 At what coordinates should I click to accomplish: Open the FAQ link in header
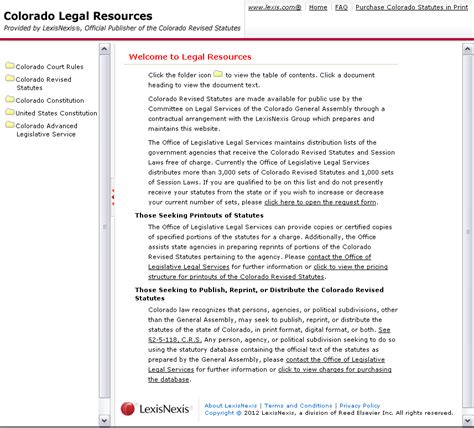tap(341, 7)
